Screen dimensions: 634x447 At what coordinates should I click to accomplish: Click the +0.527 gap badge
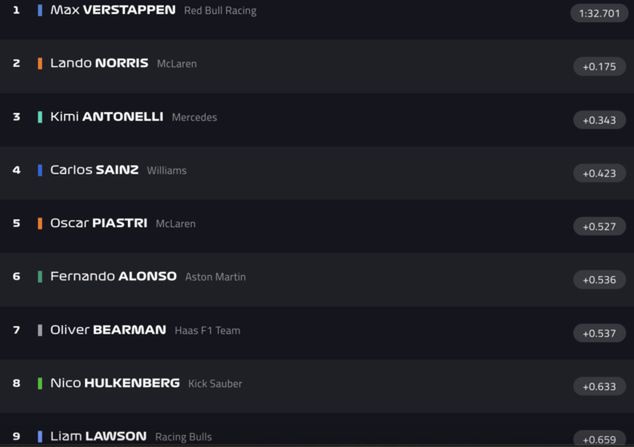click(599, 226)
